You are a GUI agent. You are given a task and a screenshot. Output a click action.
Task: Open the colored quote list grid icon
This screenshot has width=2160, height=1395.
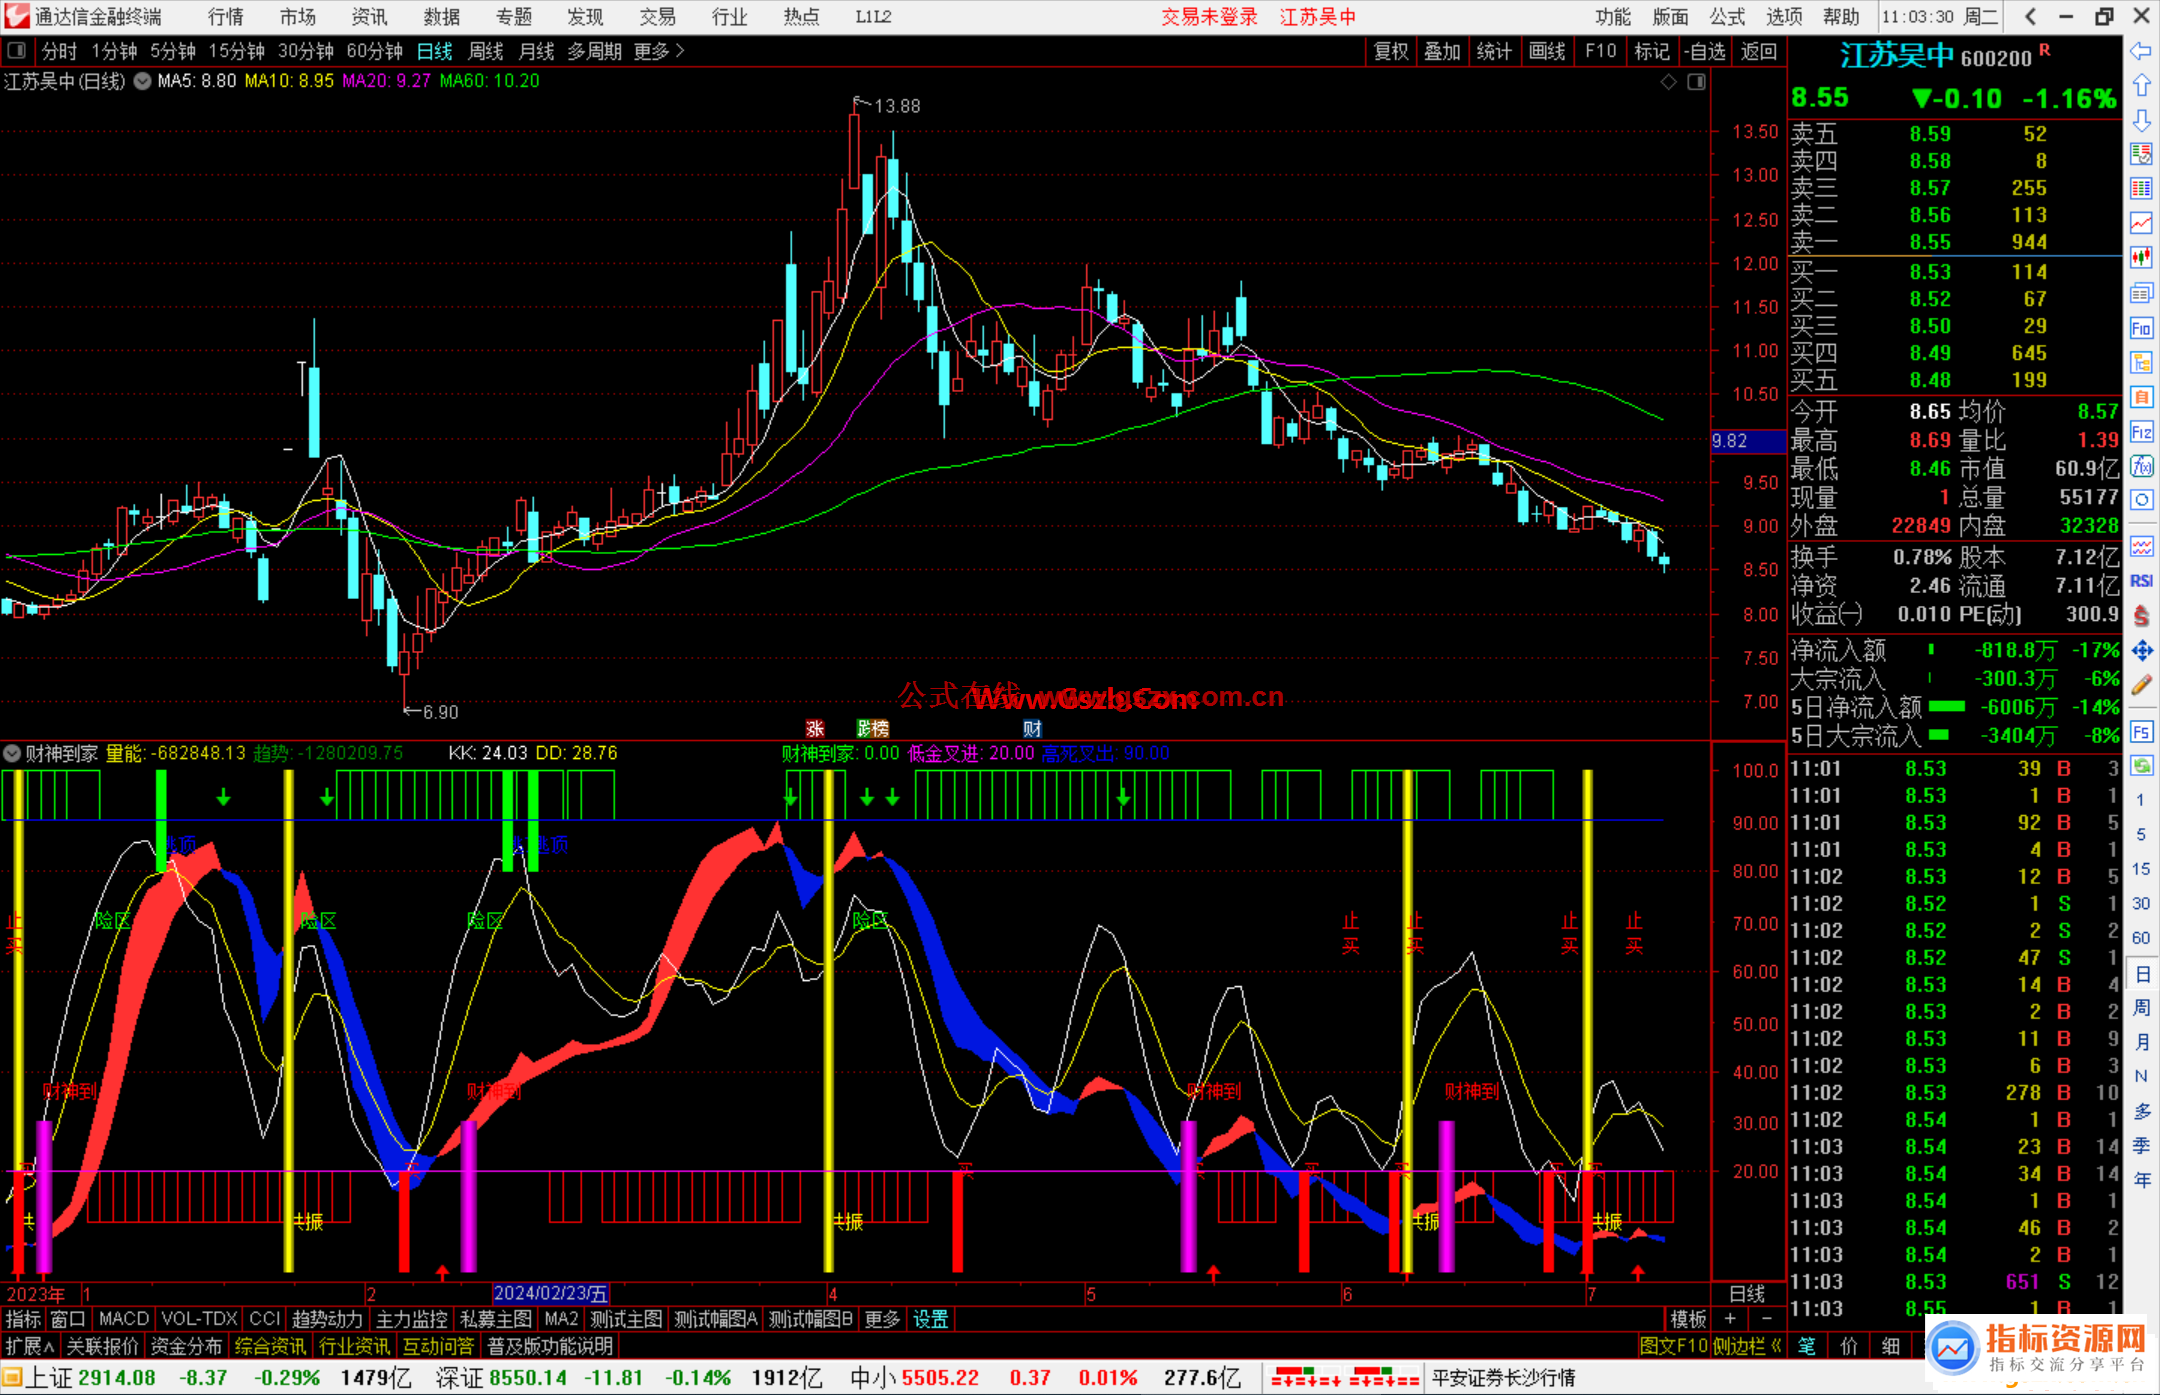point(2141,189)
